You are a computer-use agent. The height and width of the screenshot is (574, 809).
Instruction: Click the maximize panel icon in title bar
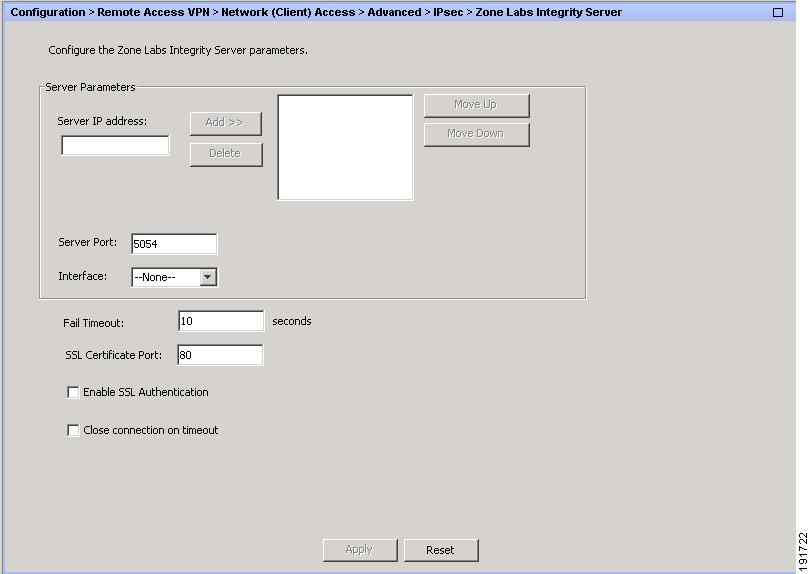(x=778, y=12)
